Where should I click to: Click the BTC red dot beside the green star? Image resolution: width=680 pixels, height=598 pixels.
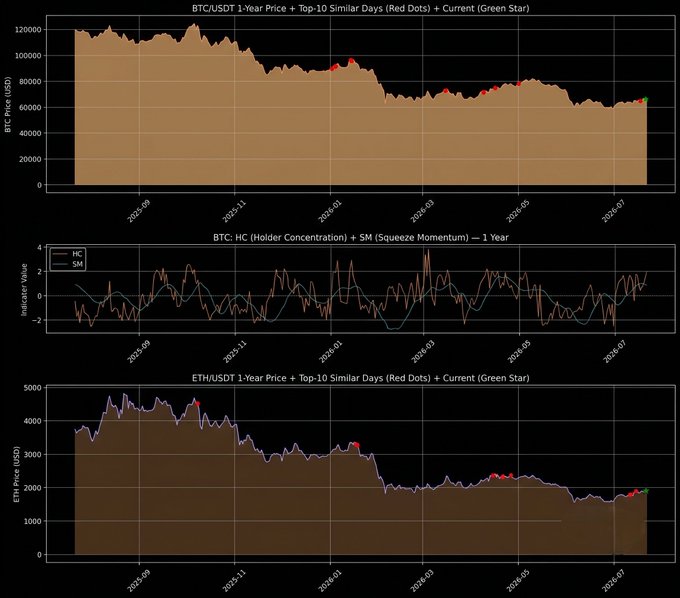point(640,101)
